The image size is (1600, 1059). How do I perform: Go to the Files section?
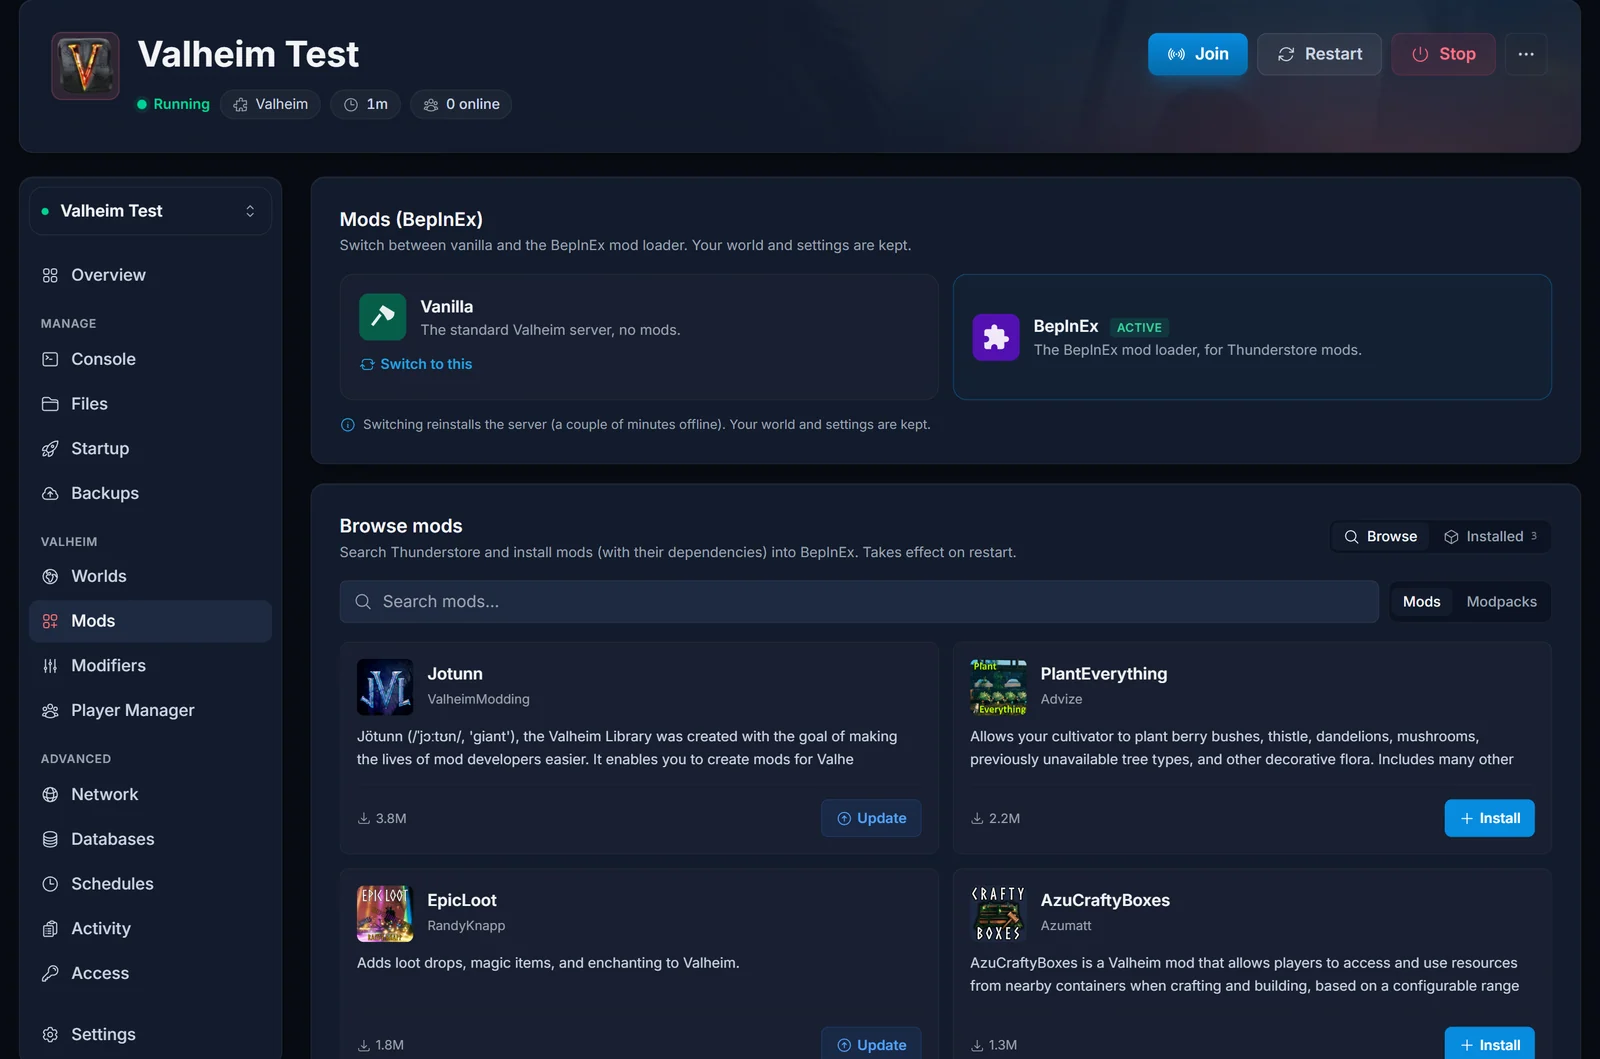coord(150,404)
